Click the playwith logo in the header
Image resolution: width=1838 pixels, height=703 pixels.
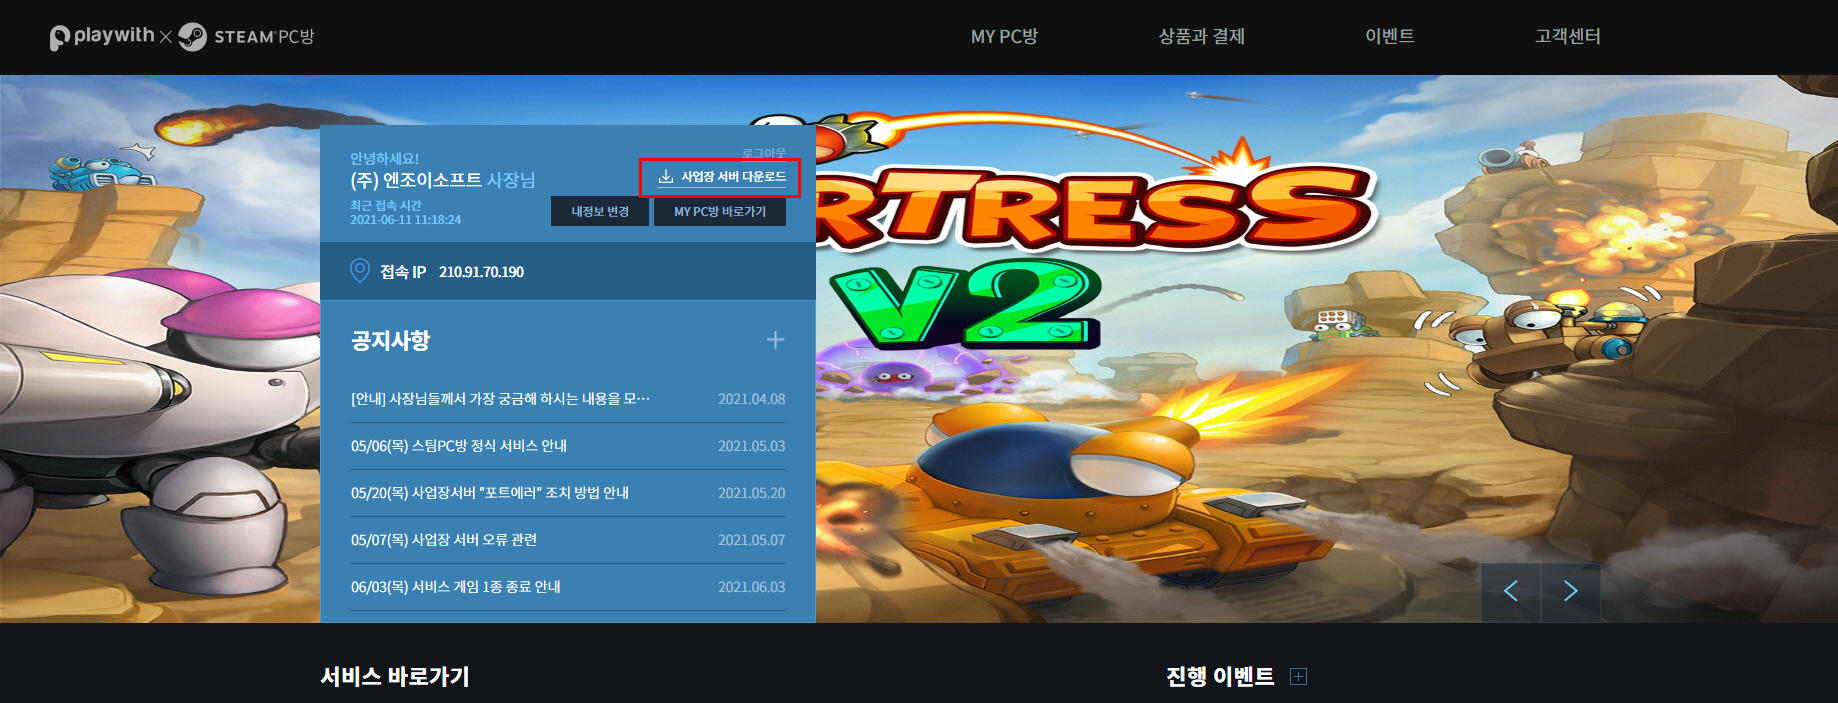click(102, 37)
